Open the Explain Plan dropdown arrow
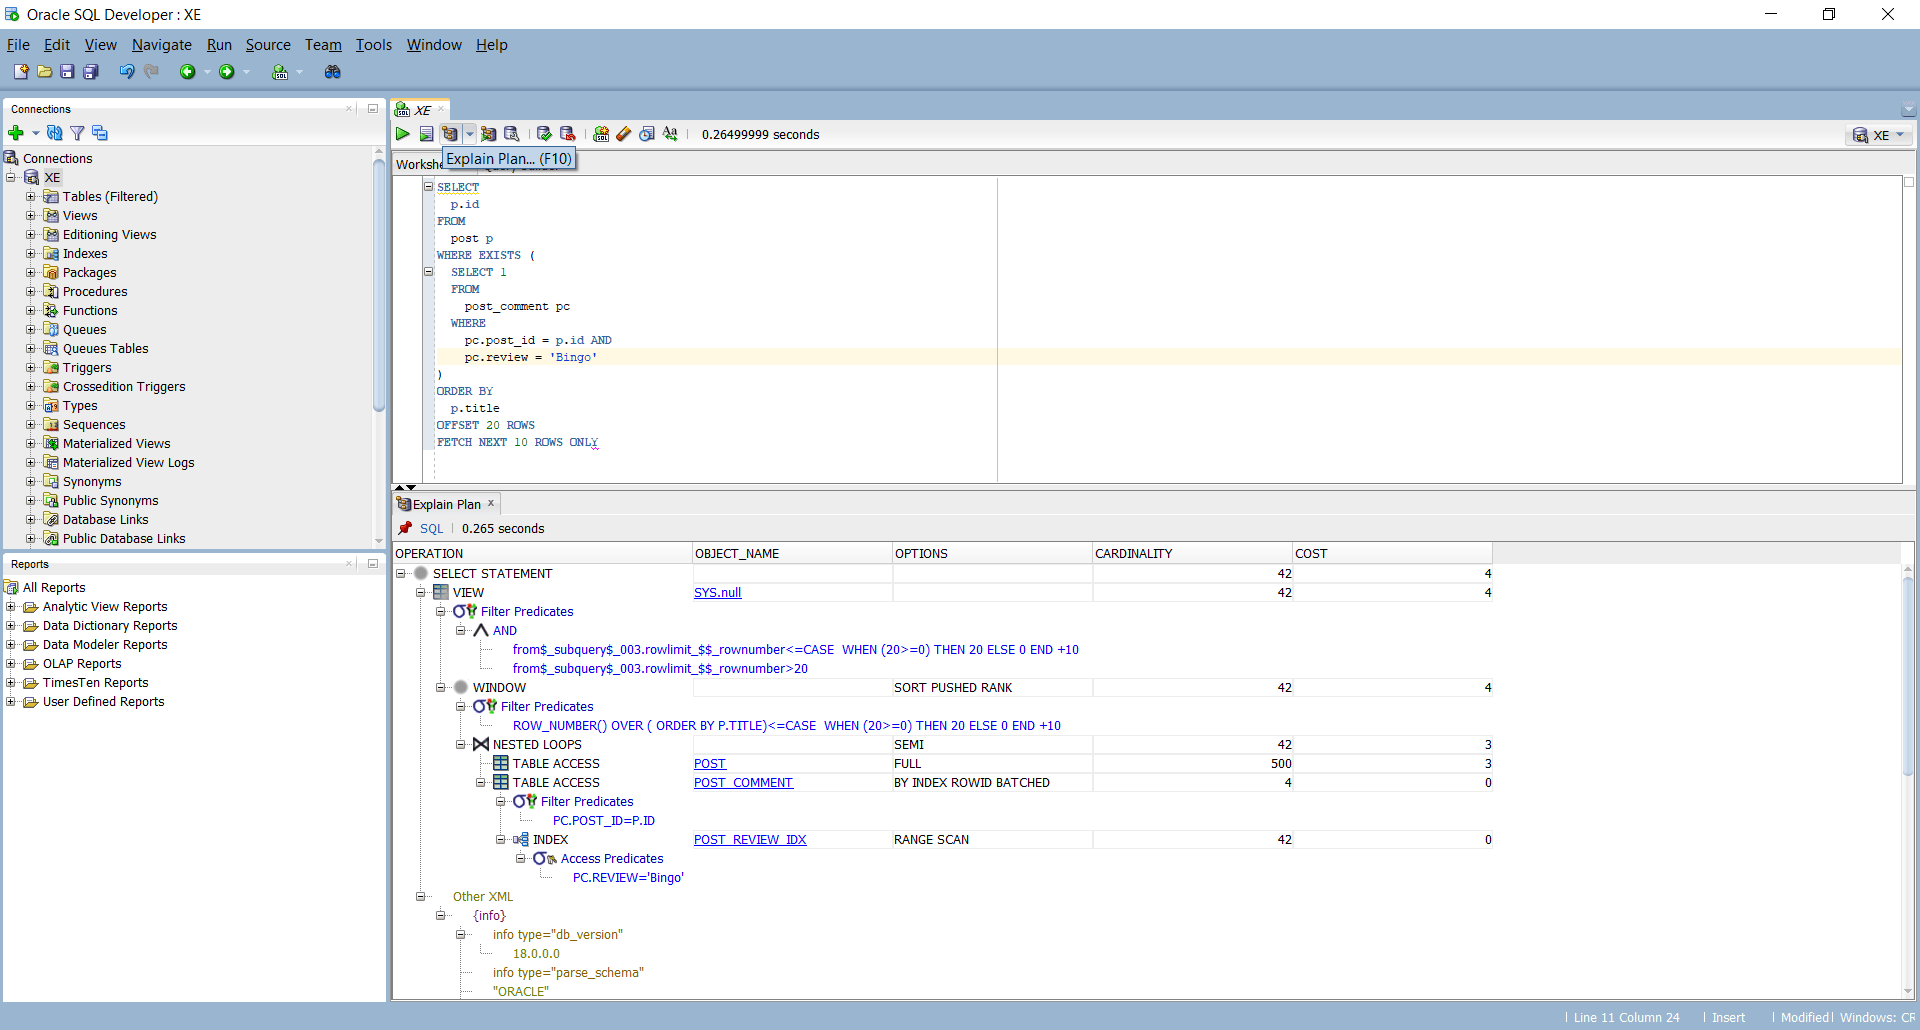The width and height of the screenshot is (1920, 1030). 470,134
